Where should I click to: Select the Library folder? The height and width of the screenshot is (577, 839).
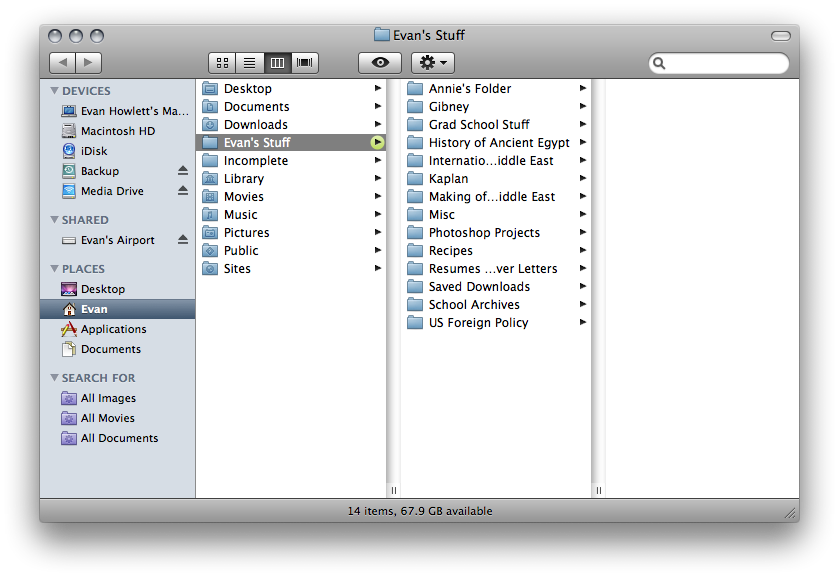click(292, 178)
